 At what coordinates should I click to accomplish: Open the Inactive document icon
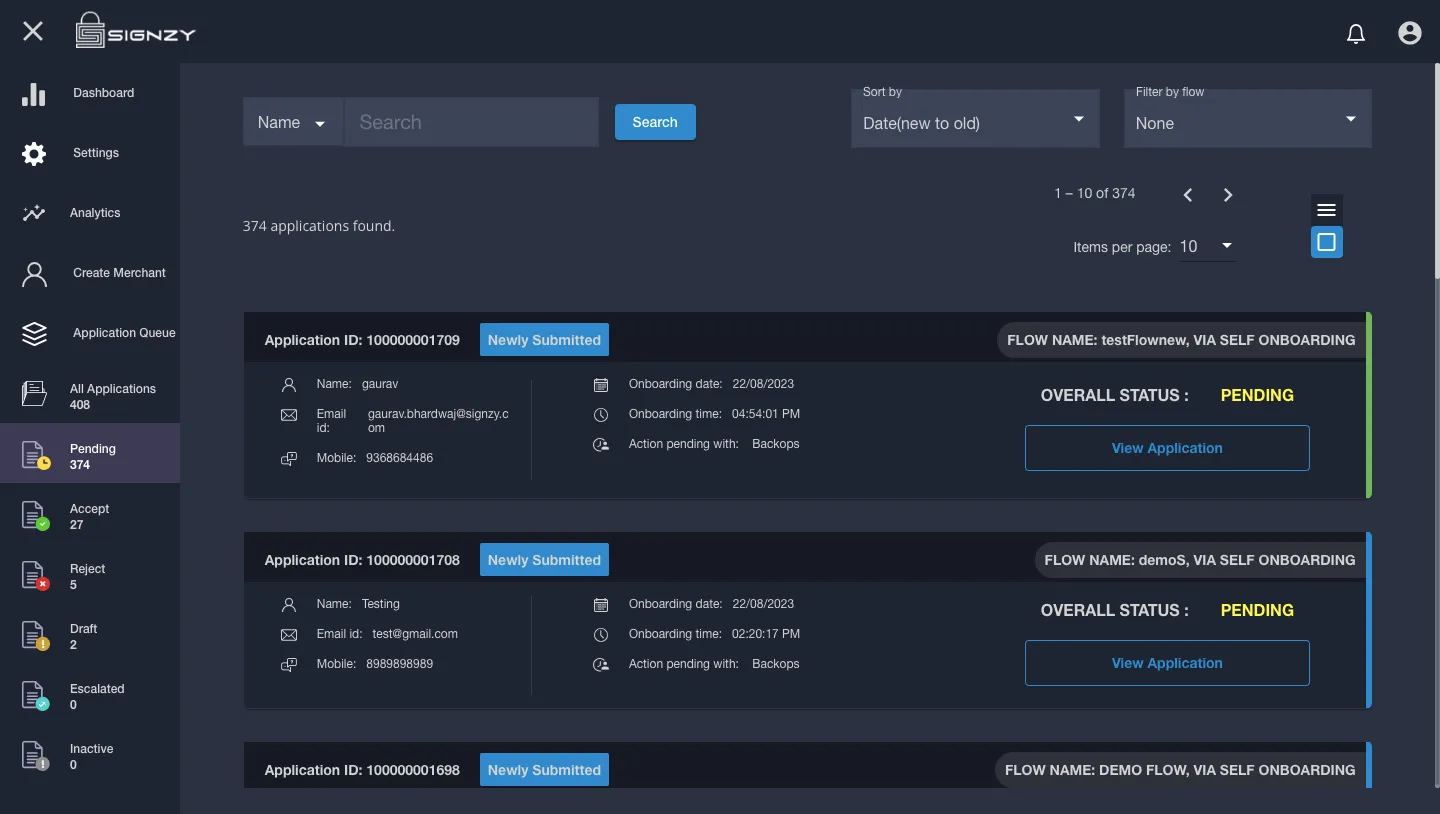[35, 756]
